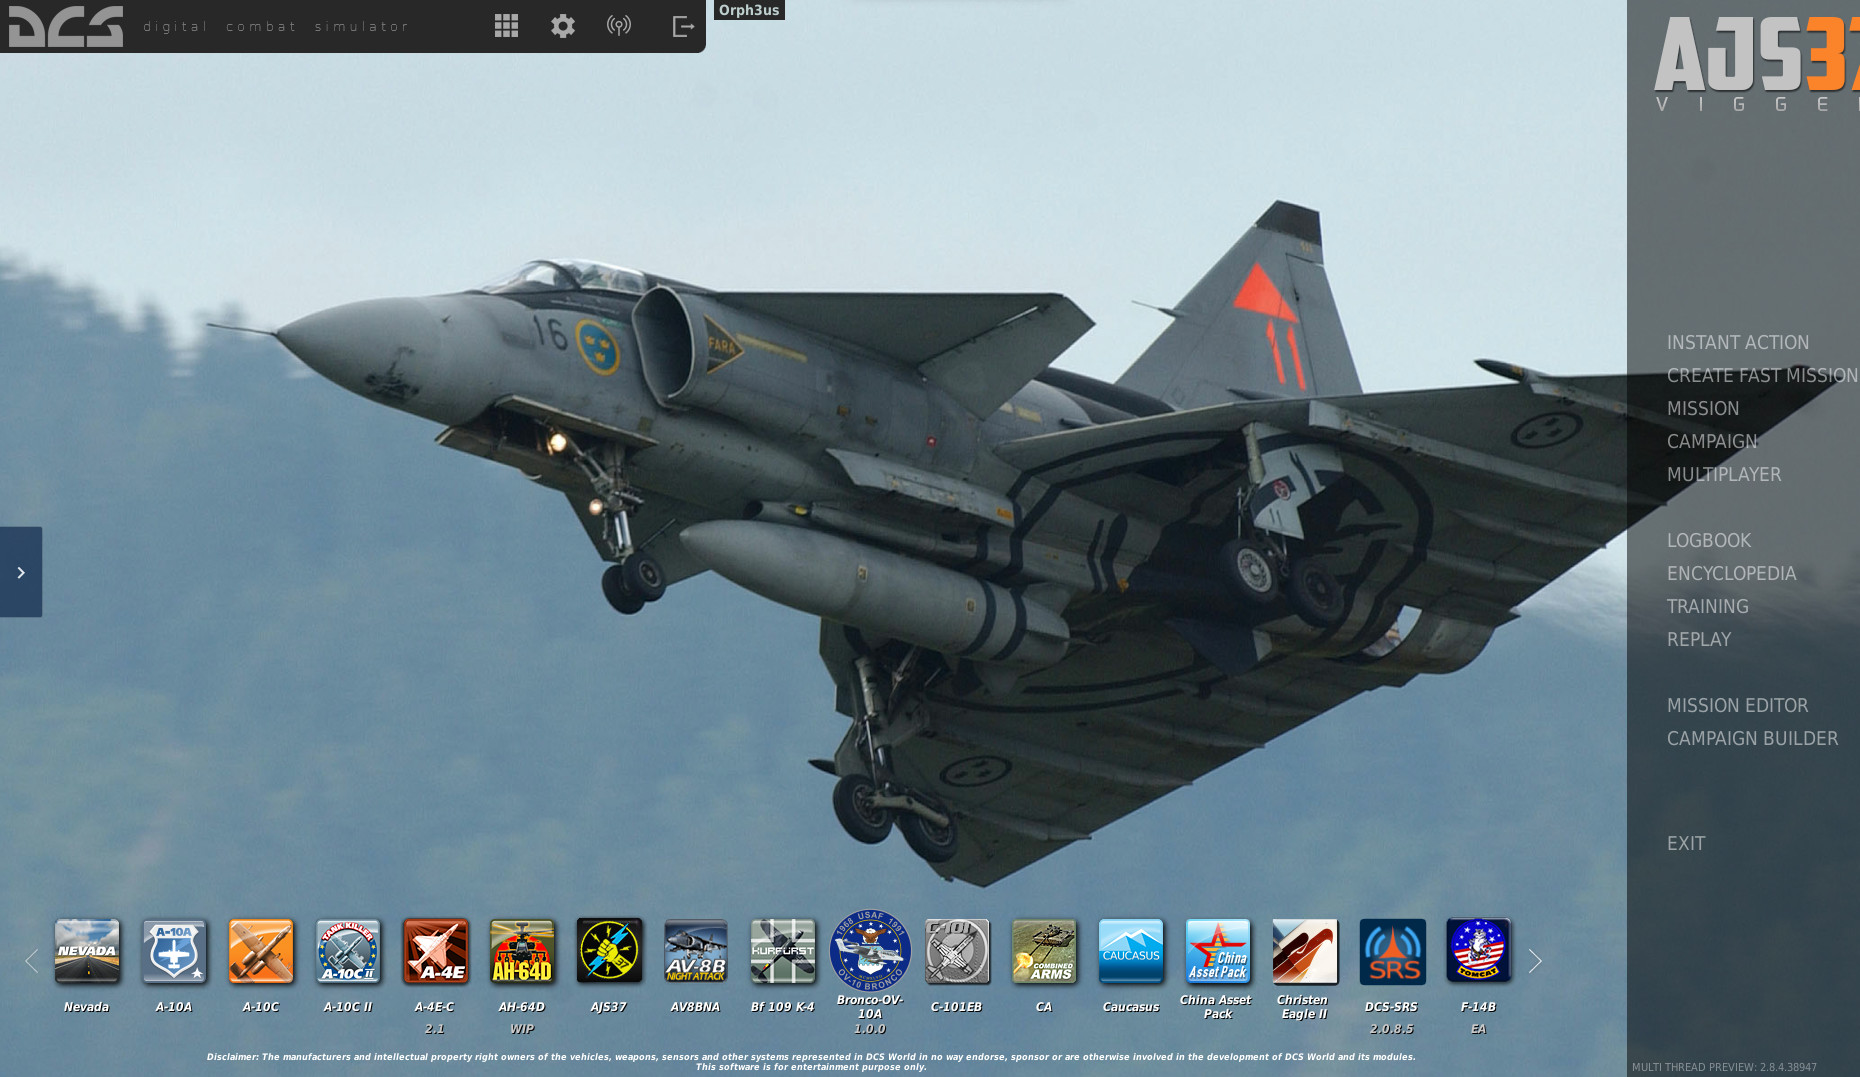This screenshot has width=1860, height=1077.
Task: Select the Bronco OV-10A module icon
Action: point(870,951)
